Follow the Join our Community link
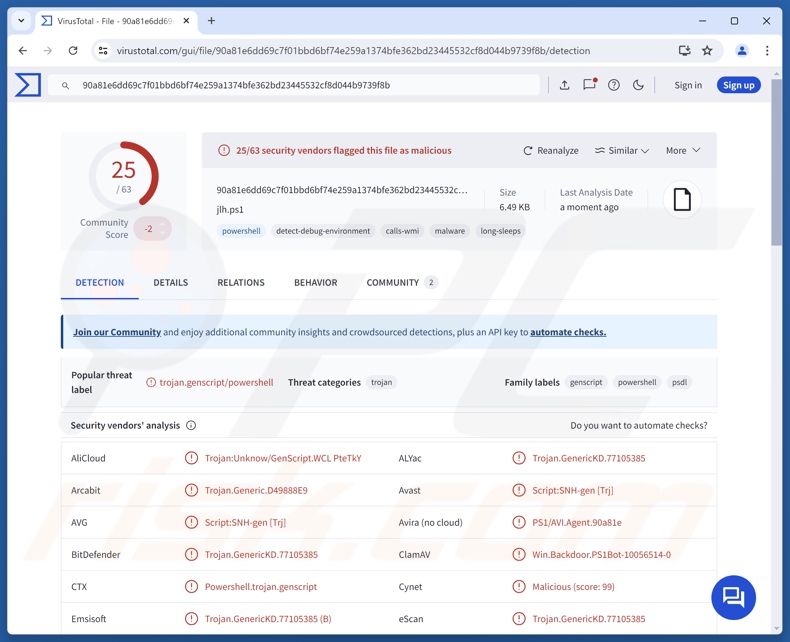Image resolution: width=790 pixels, height=642 pixels. tap(117, 332)
